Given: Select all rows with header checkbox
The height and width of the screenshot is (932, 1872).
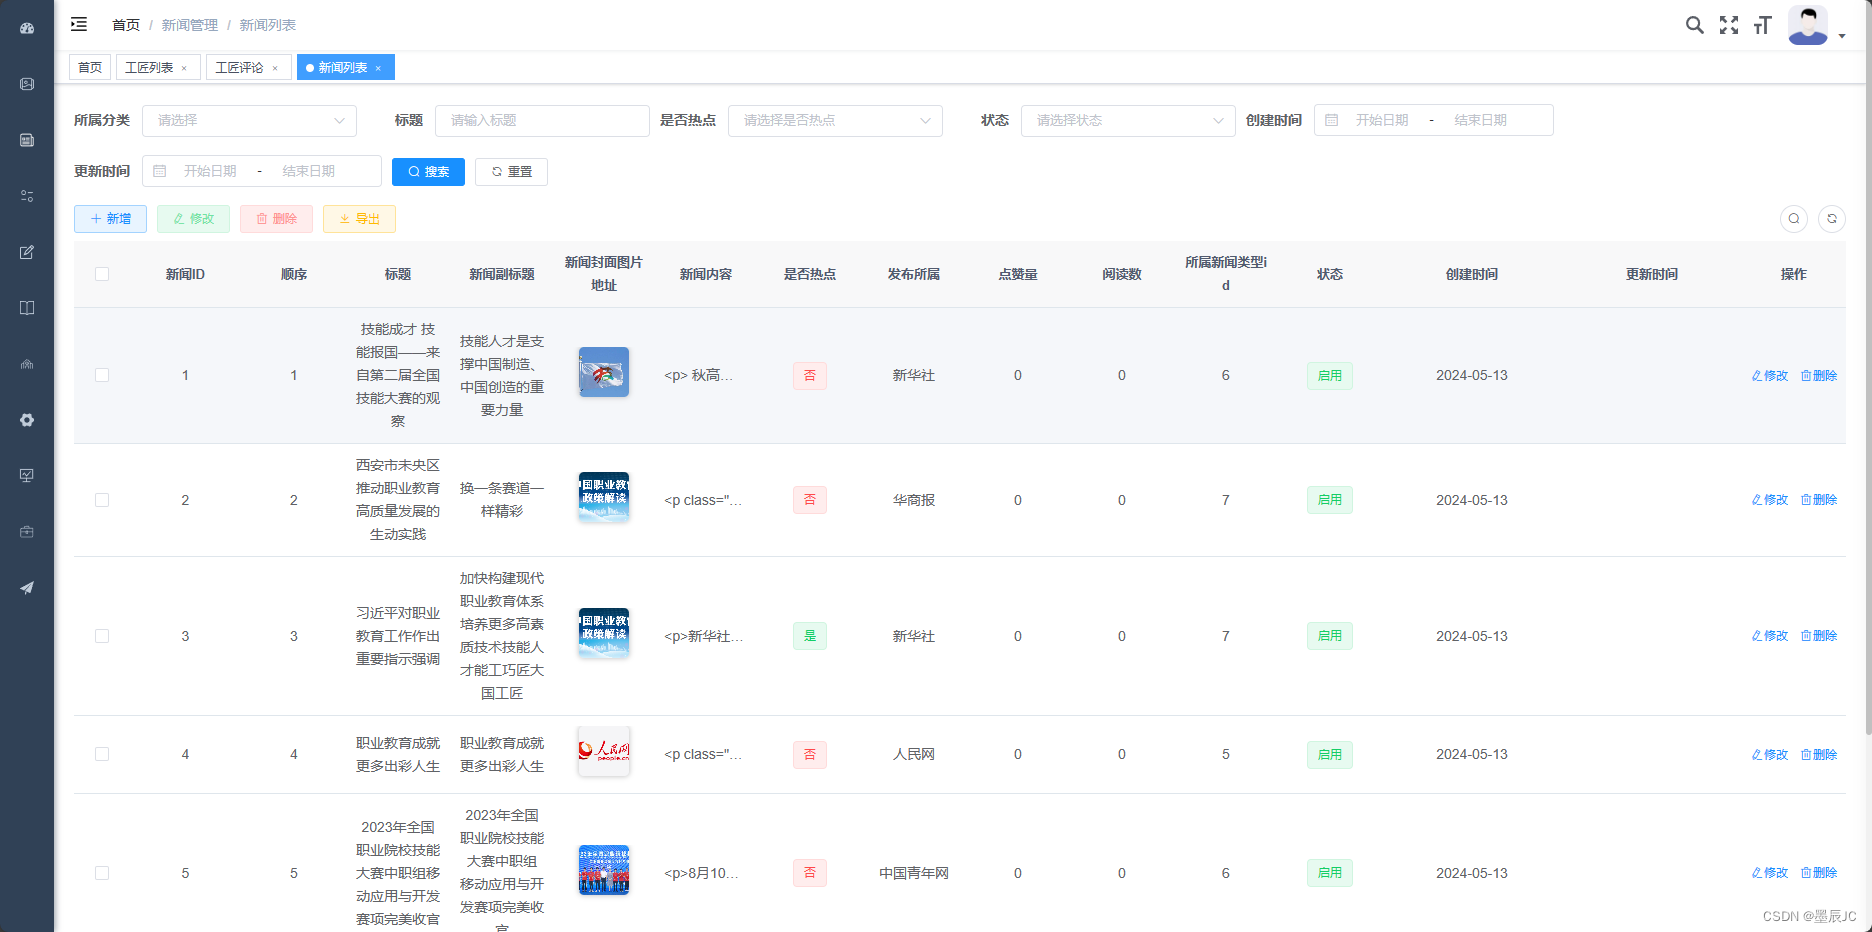Looking at the screenshot, I should pyautogui.click(x=102, y=274).
